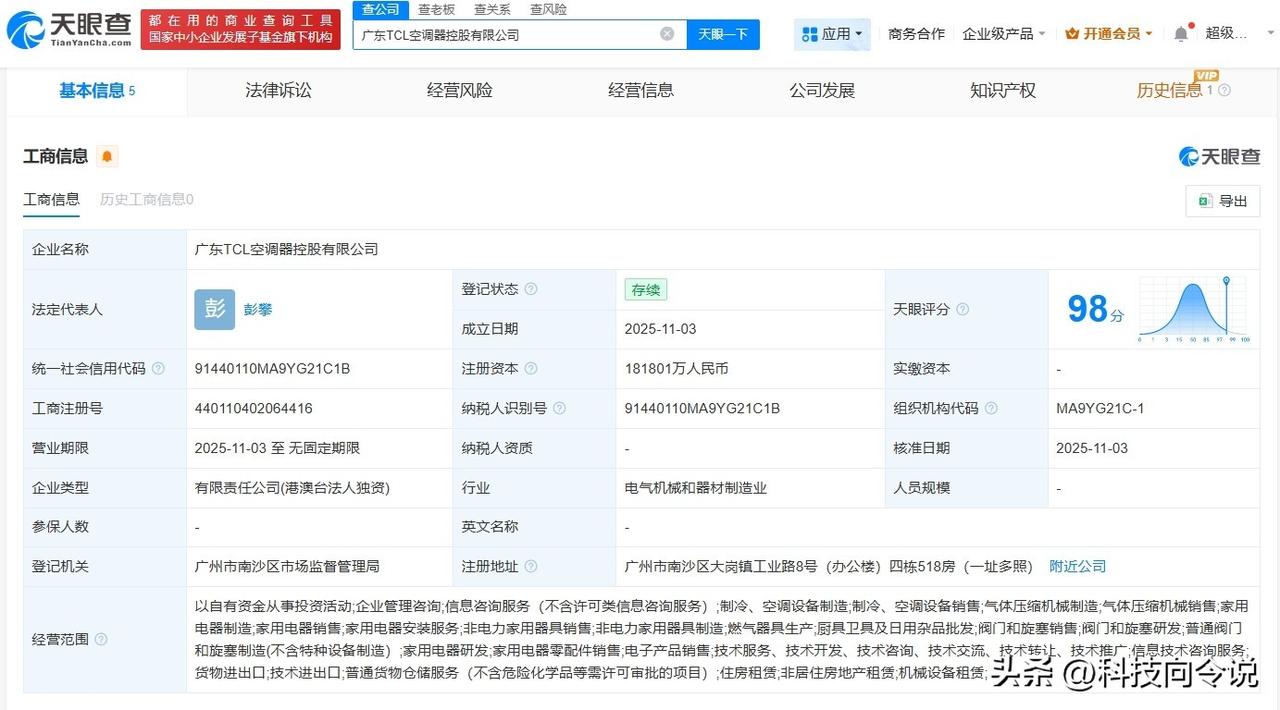This screenshot has height=710, width=1280.
Task: Switch to the 基本信息 tab
Action: tap(97, 91)
